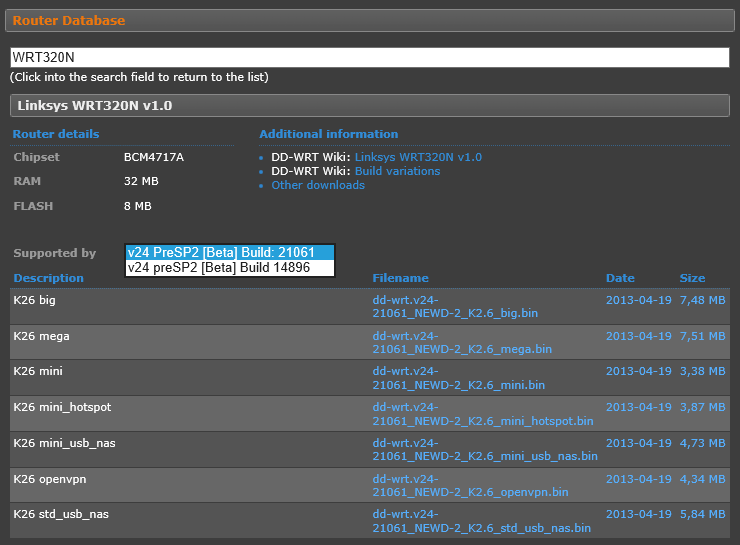Click the K26 mini_hotspot description cell
The height and width of the screenshot is (545, 740).
click(x=62, y=407)
